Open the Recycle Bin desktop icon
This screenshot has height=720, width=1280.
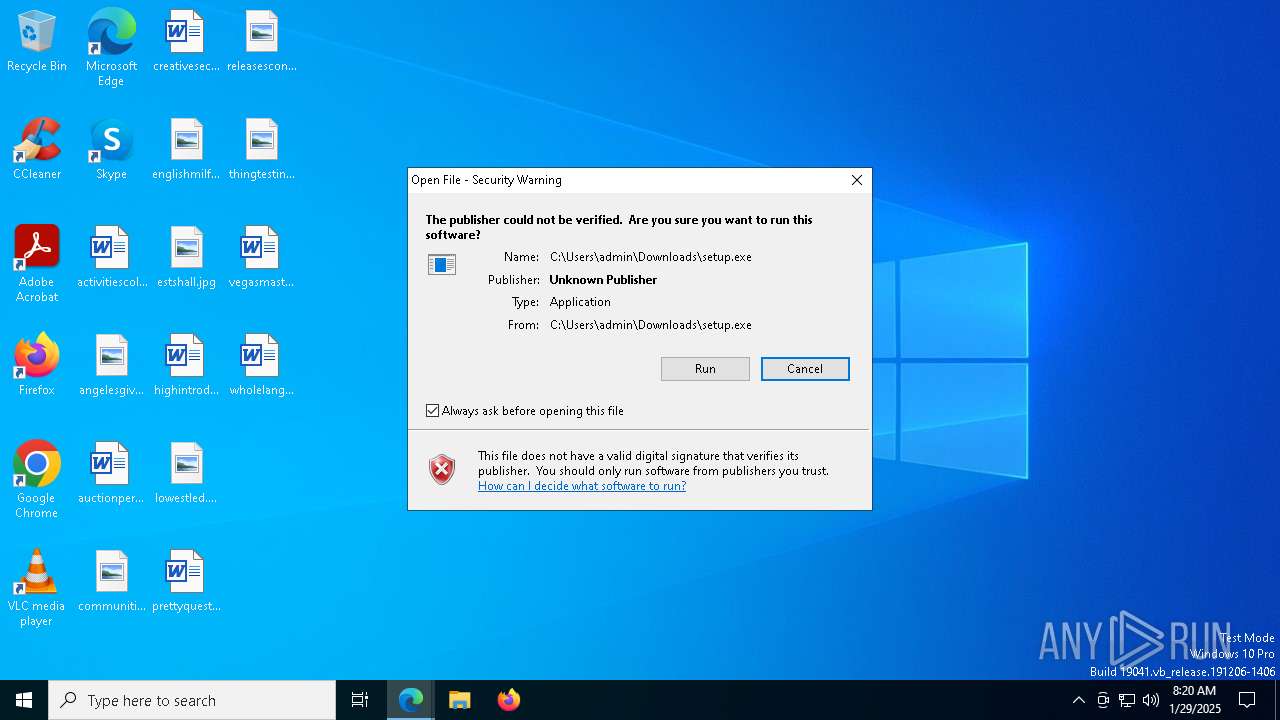tap(37, 42)
